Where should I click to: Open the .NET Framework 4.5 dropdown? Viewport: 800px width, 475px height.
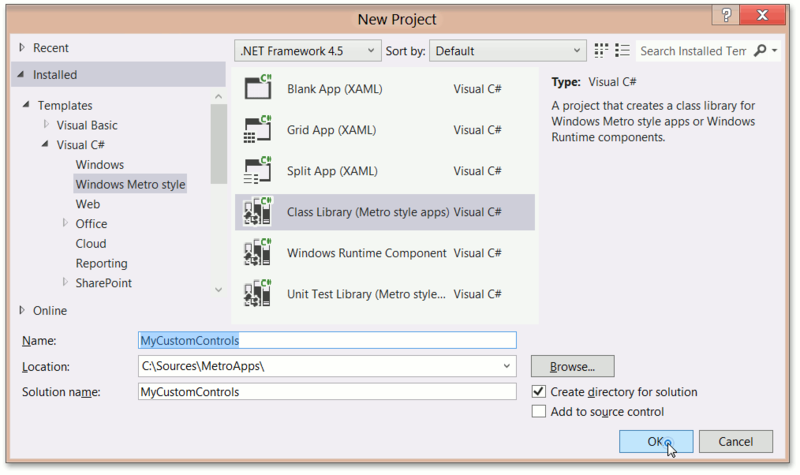pos(308,51)
